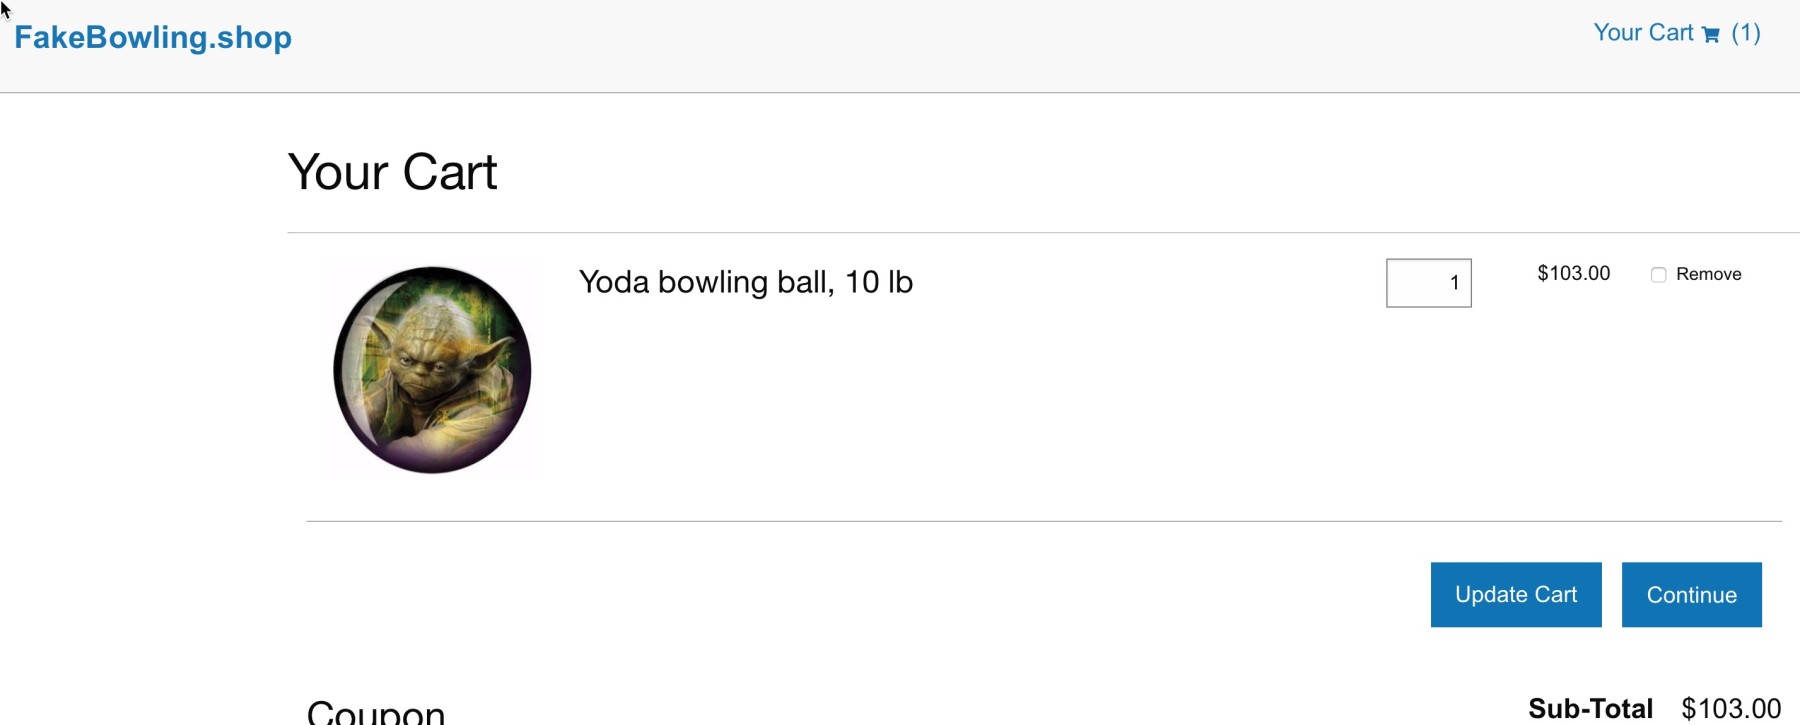Focus the quantity input field
The image size is (1800, 725).
[1428, 283]
